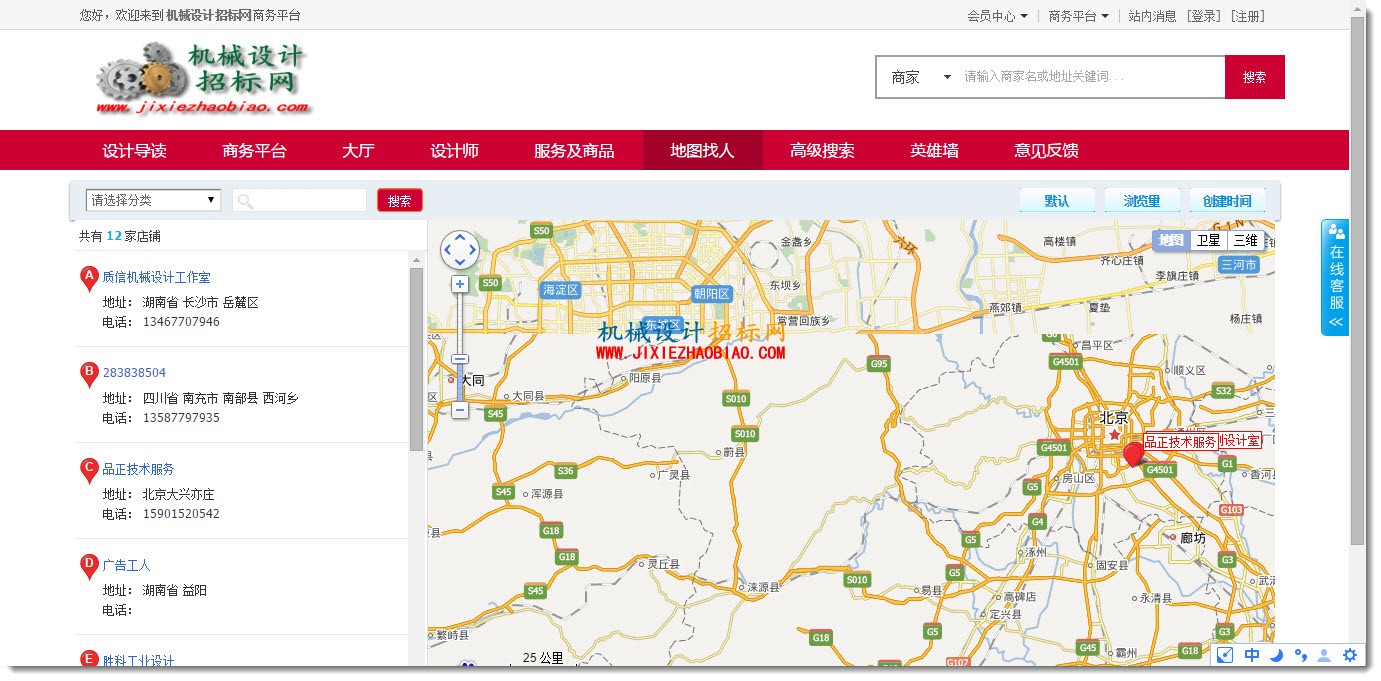The image size is (1381, 681).
Task: Click the red pin on the map
Action: [1133, 455]
